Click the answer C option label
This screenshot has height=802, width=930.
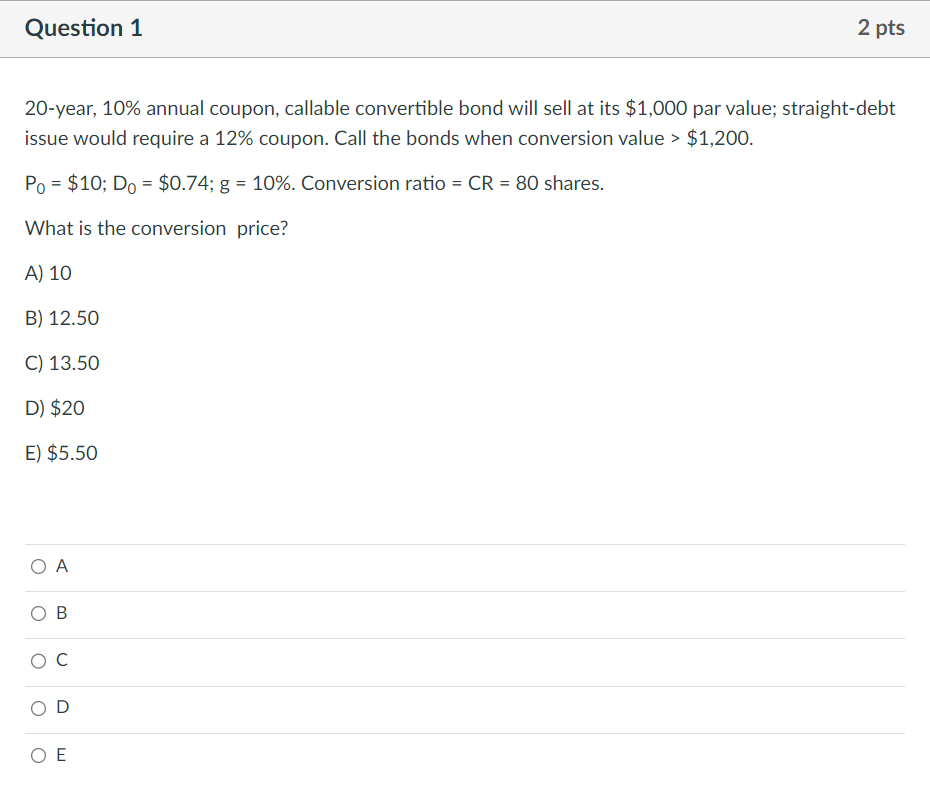(x=62, y=660)
